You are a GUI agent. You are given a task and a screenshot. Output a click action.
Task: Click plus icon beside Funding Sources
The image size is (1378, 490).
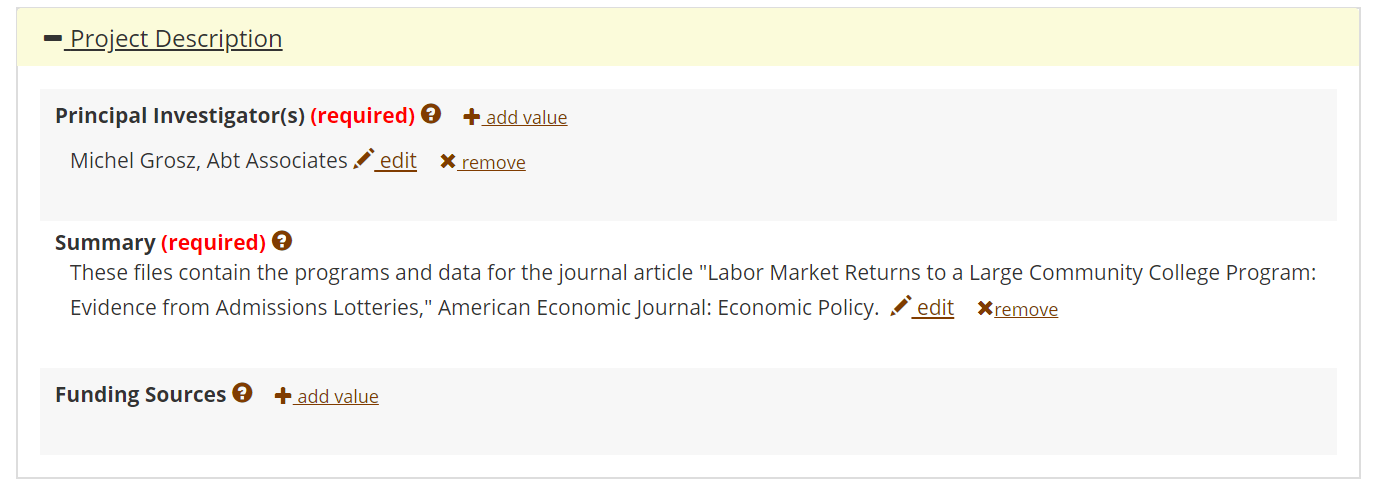click(283, 396)
